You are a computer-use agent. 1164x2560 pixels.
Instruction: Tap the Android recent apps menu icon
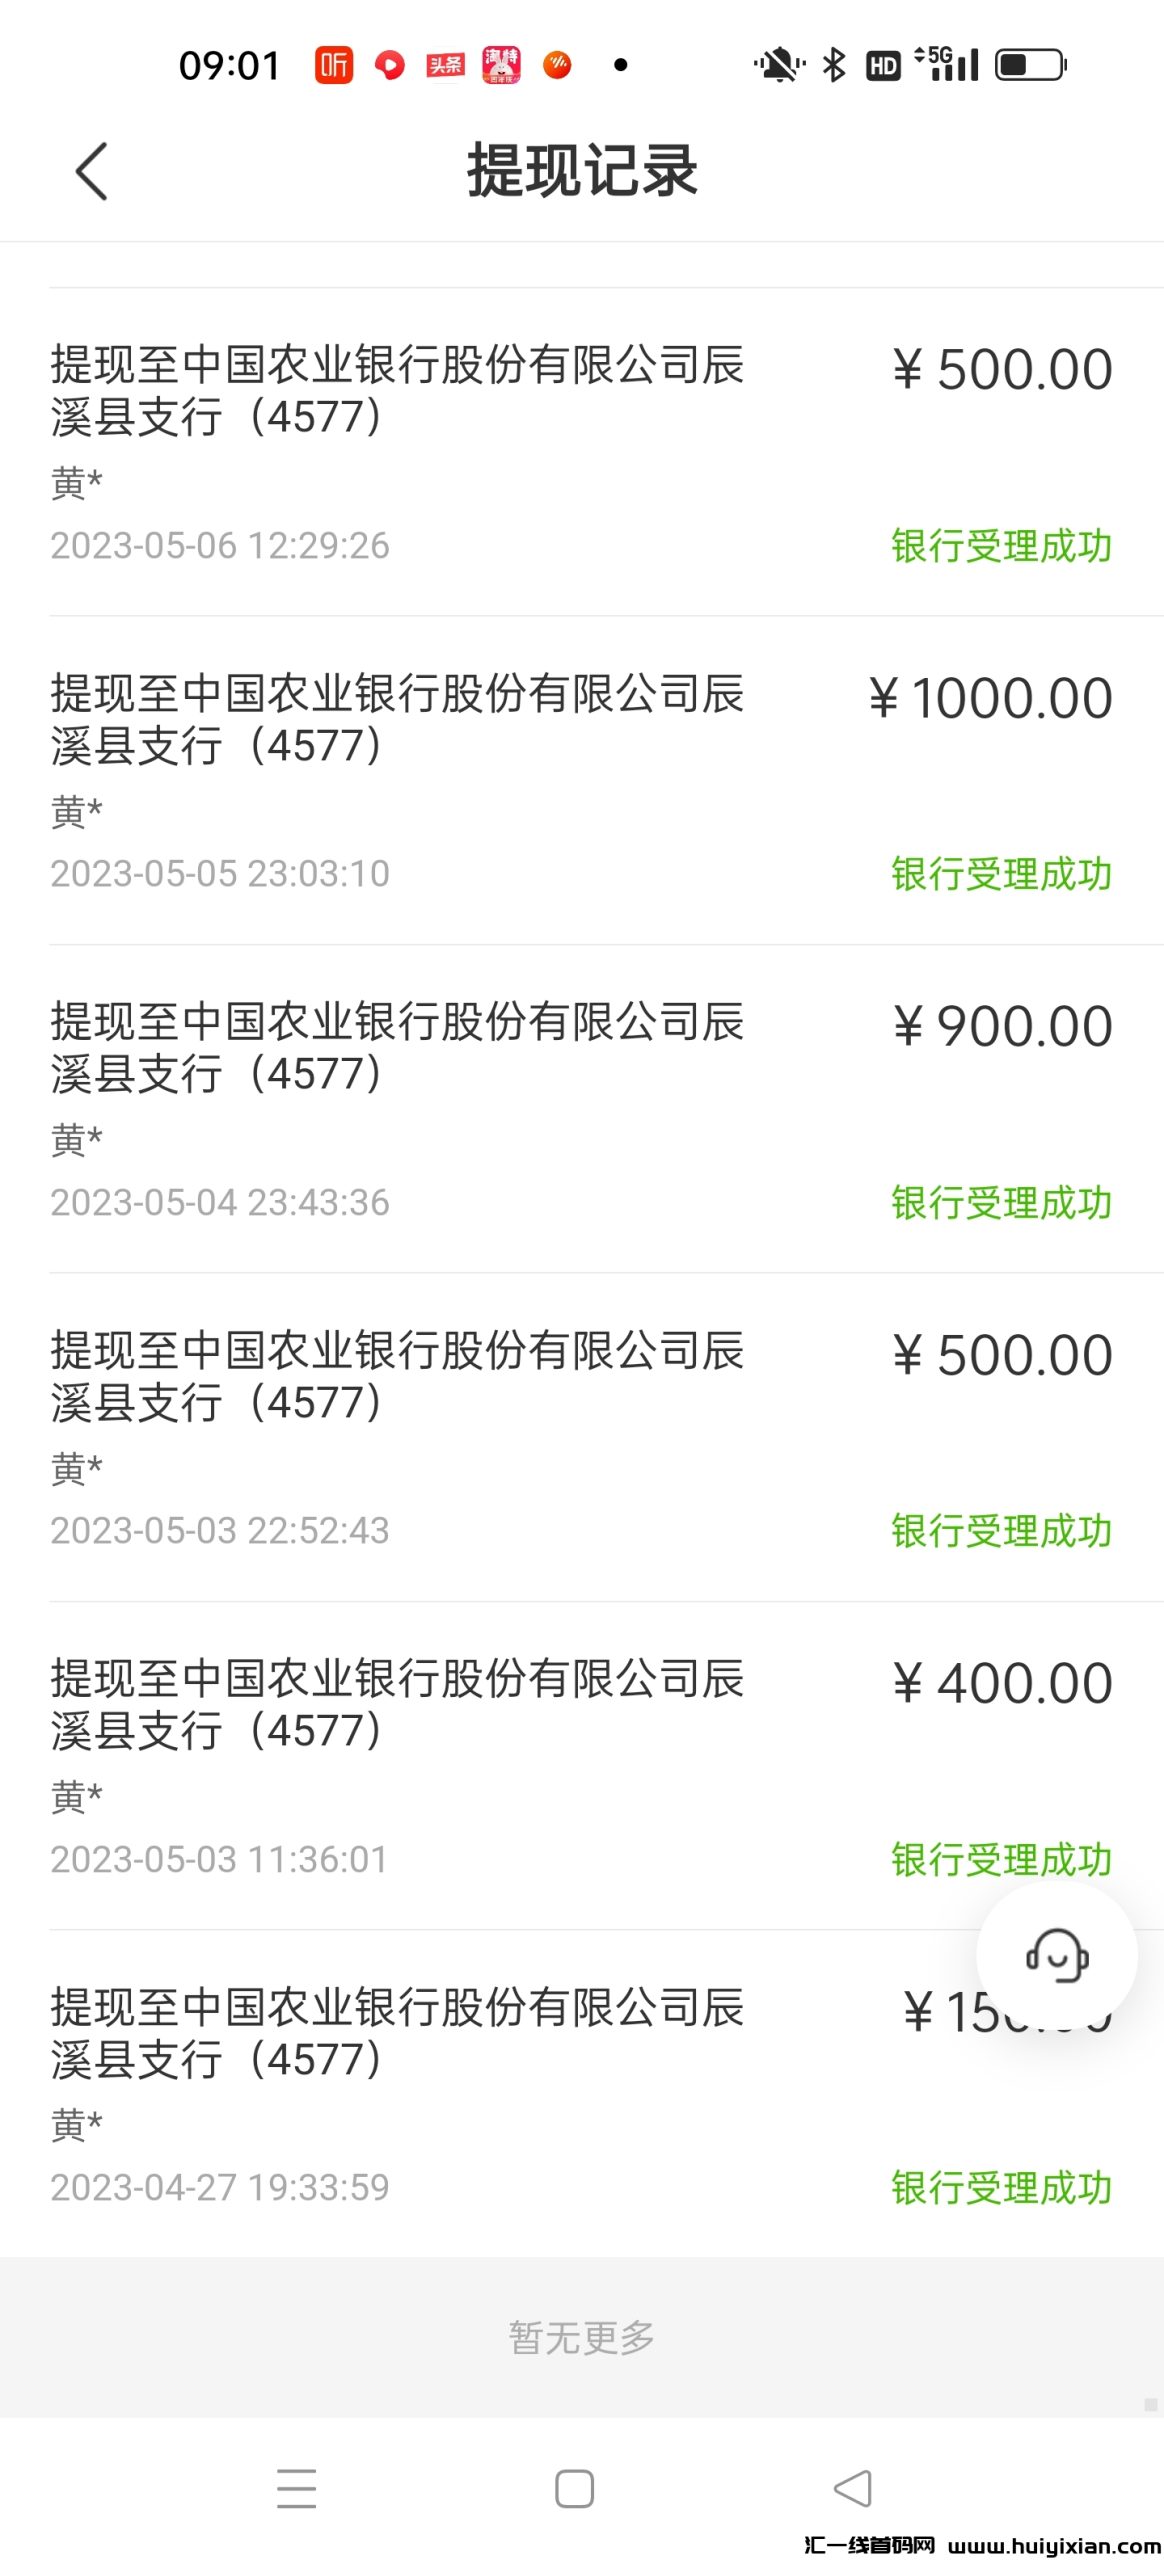point(296,2488)
